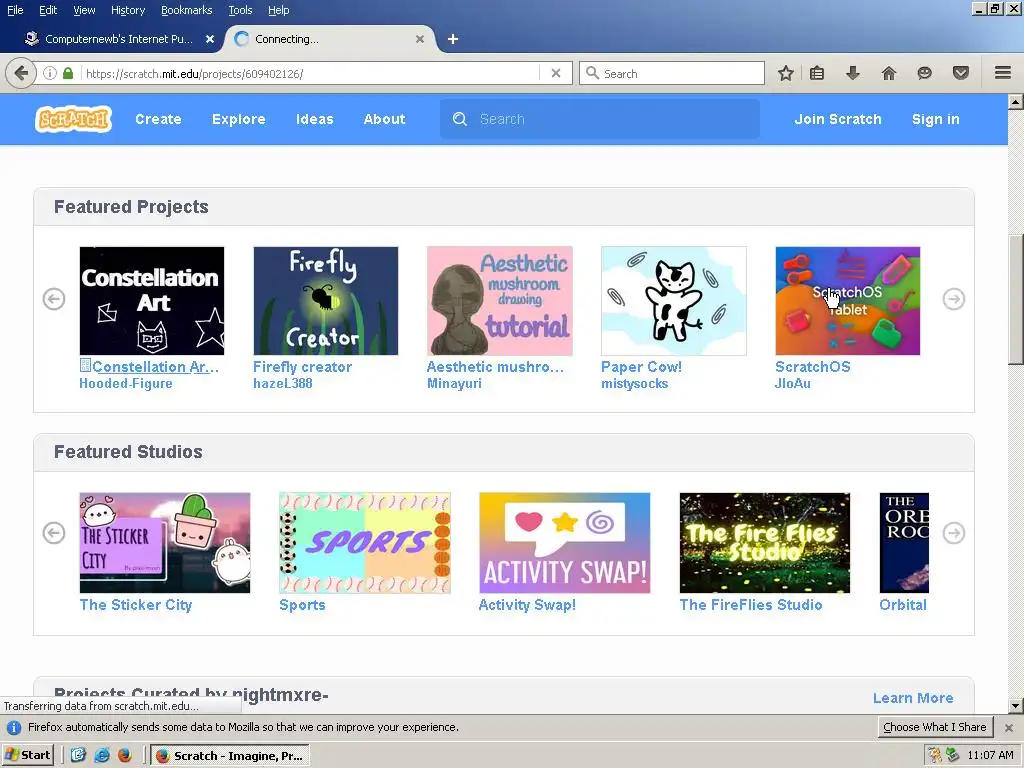Screen dimensions: 1024x768
Task: Click the Orbital studio link
Action: point(903,605)
